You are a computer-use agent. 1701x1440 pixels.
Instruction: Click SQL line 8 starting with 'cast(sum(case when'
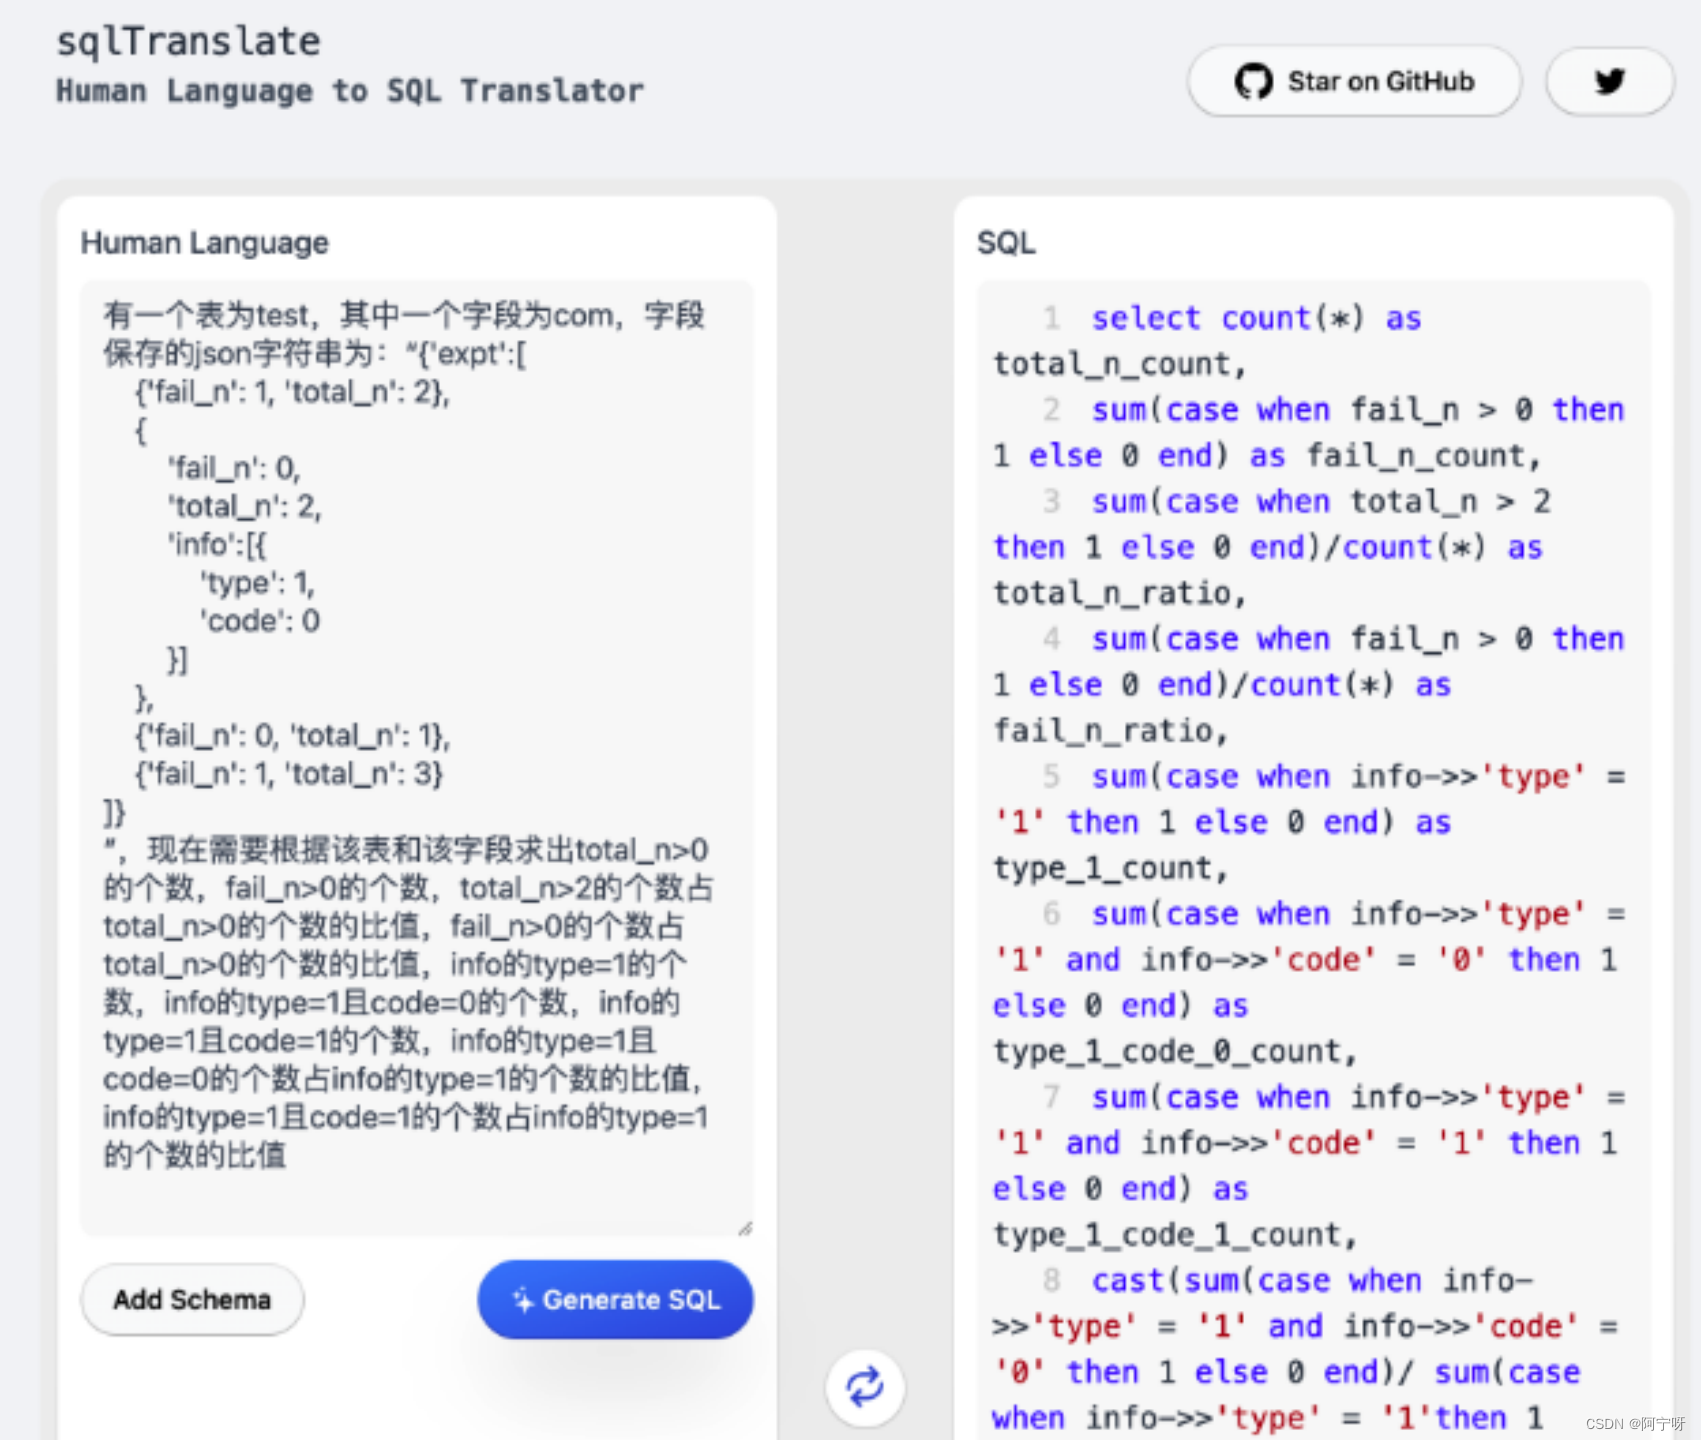[1312, 1281]
